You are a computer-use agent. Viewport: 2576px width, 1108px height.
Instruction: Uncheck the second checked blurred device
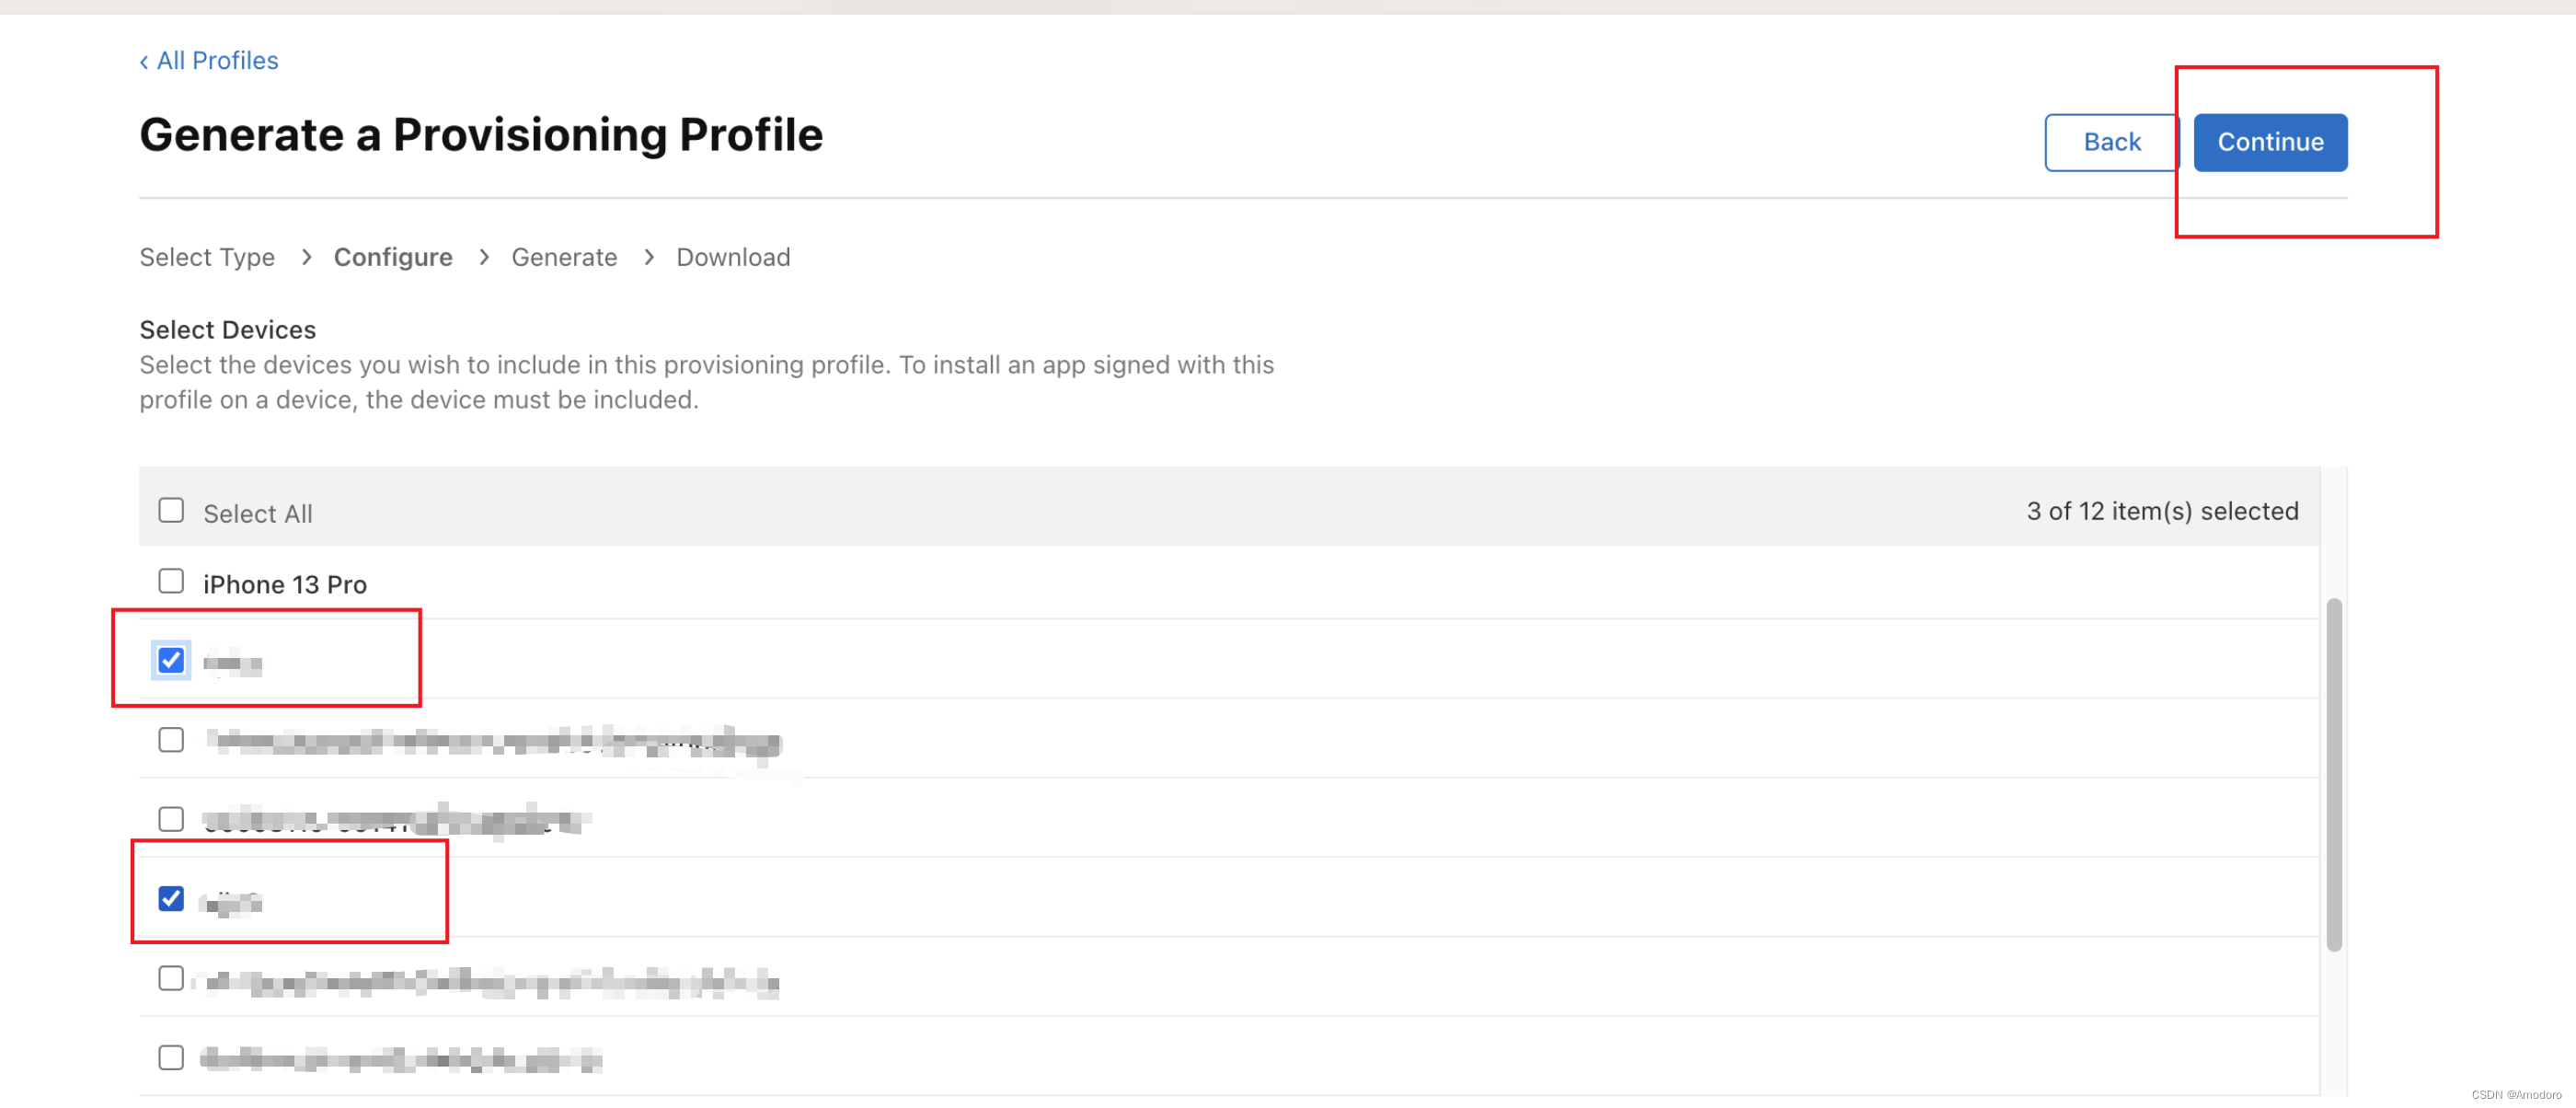click(x=171, y=898)
